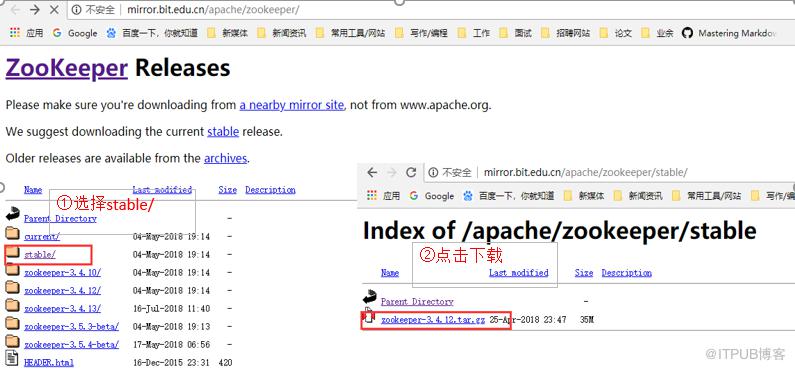The image size is (795, 369).
Task: Select the date 16-Jul-2018 11:40
Action: 171,309
